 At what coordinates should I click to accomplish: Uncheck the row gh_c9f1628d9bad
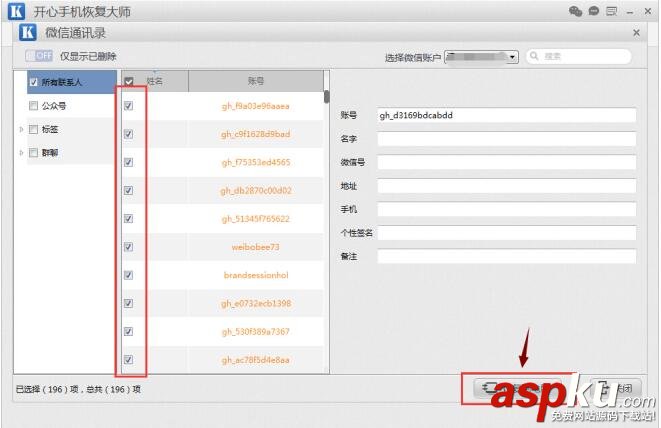[x=129, y=134]
